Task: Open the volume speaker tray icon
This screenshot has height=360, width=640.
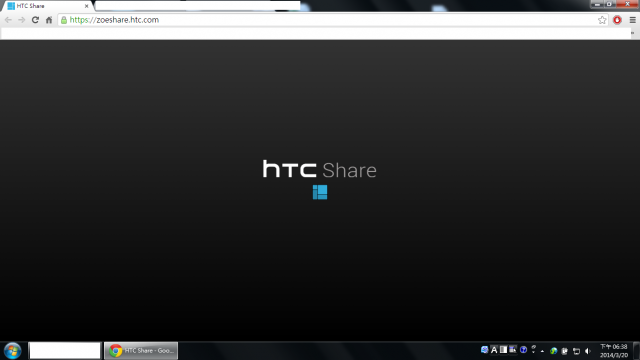Action: pyautogui.click(x=588, y=351)
